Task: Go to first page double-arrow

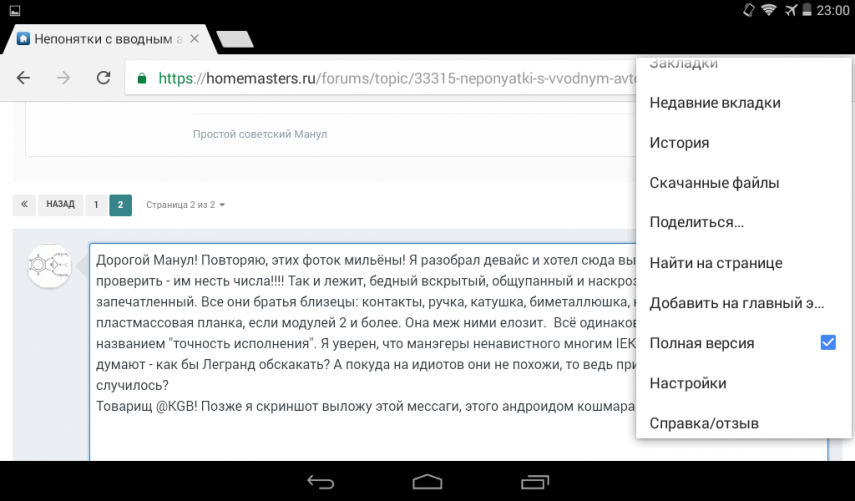Action: click(24, 204)
